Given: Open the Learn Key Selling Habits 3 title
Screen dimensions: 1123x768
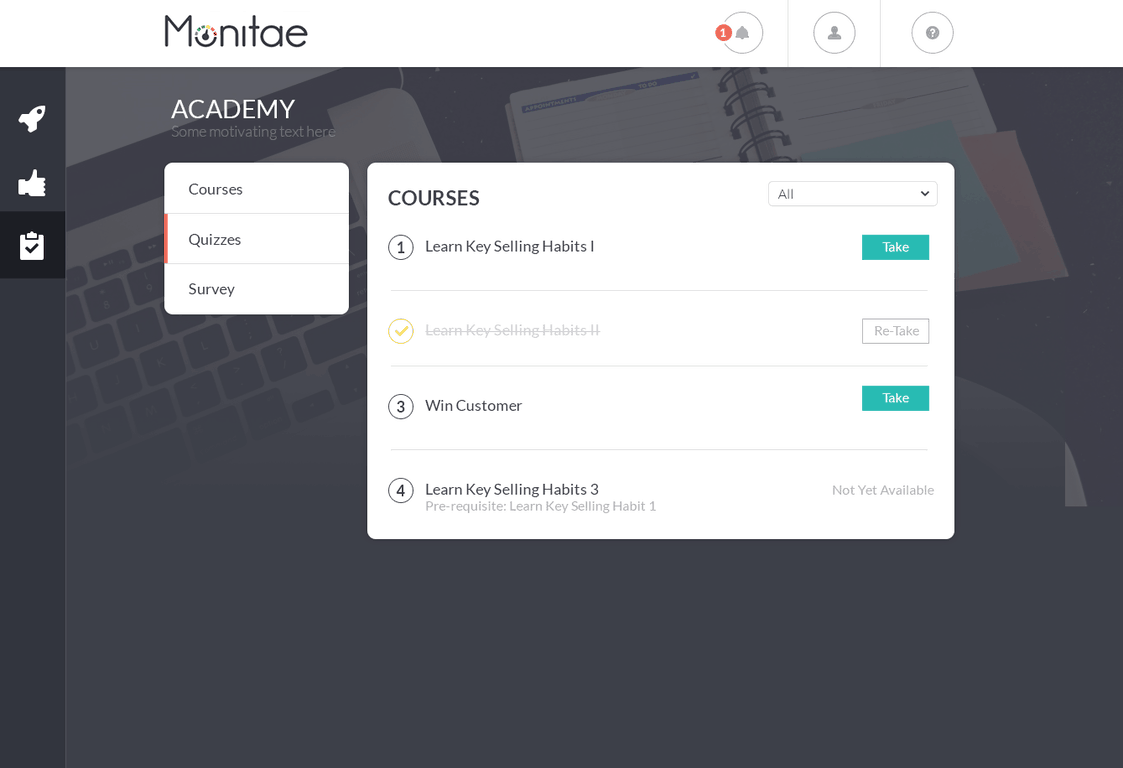Looking at the screenshot, I should tap(512, 489).
